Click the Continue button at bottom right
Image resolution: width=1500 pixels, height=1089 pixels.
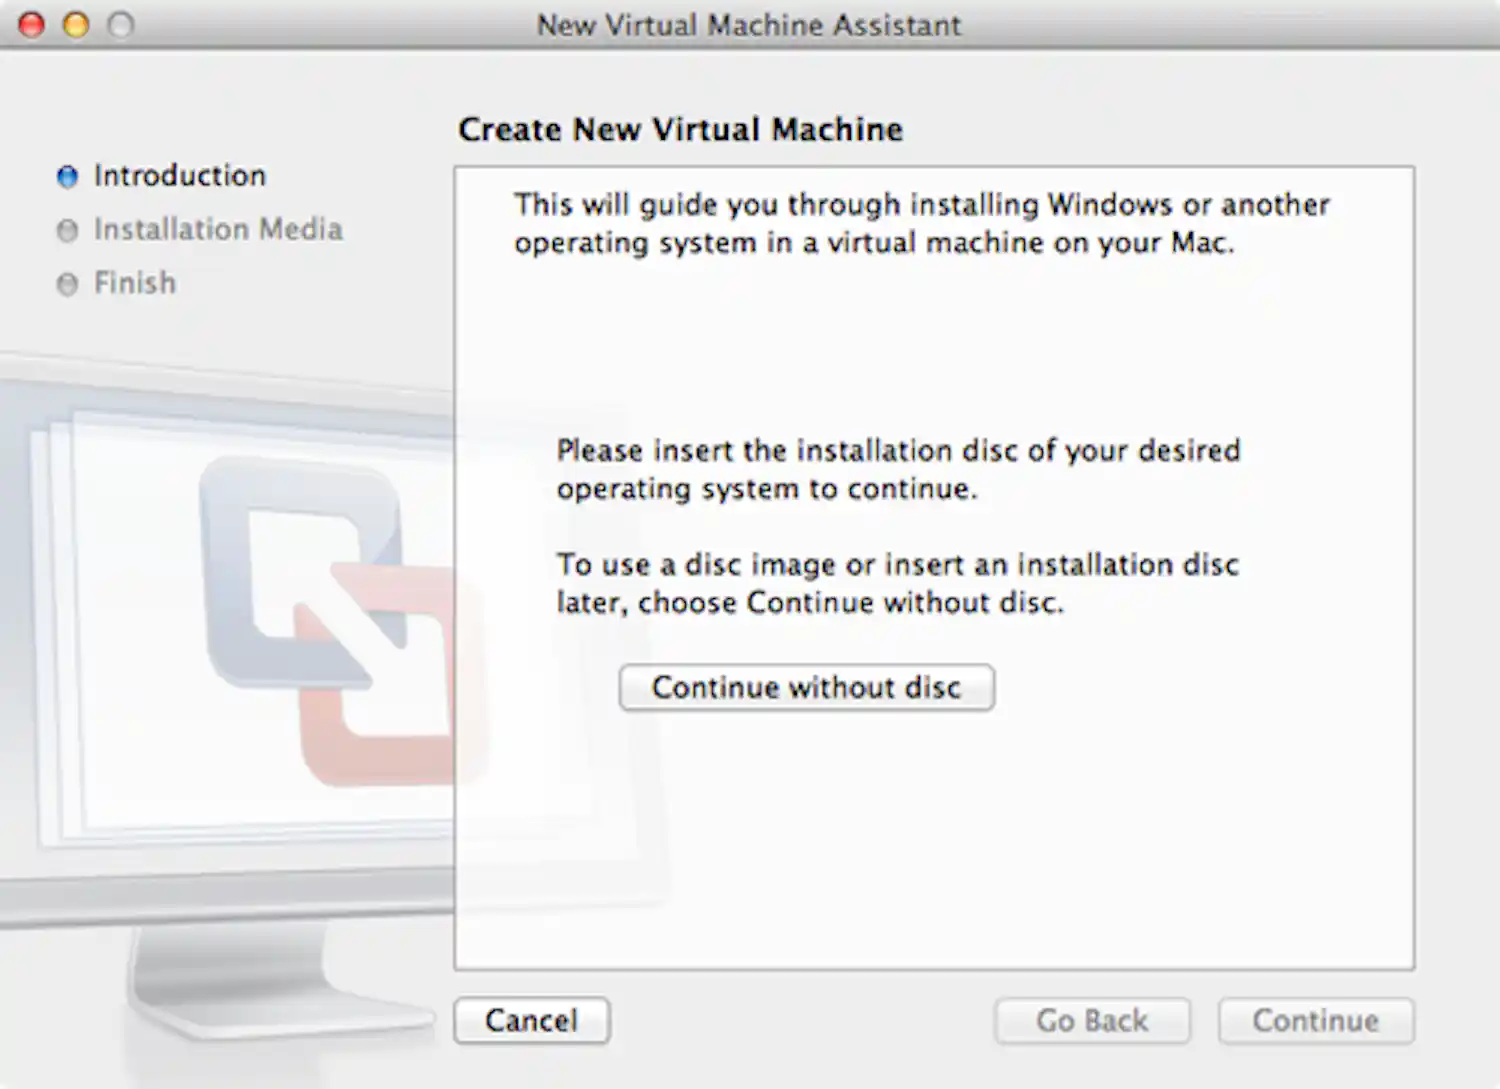[1315, 1020]
